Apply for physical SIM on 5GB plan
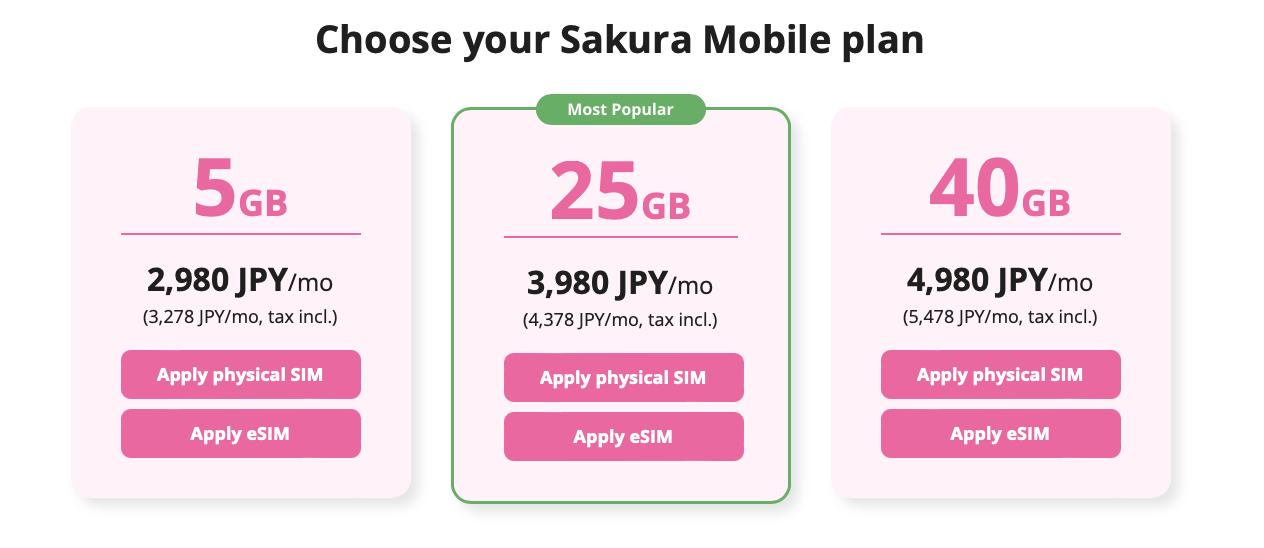 click(240, 375)
